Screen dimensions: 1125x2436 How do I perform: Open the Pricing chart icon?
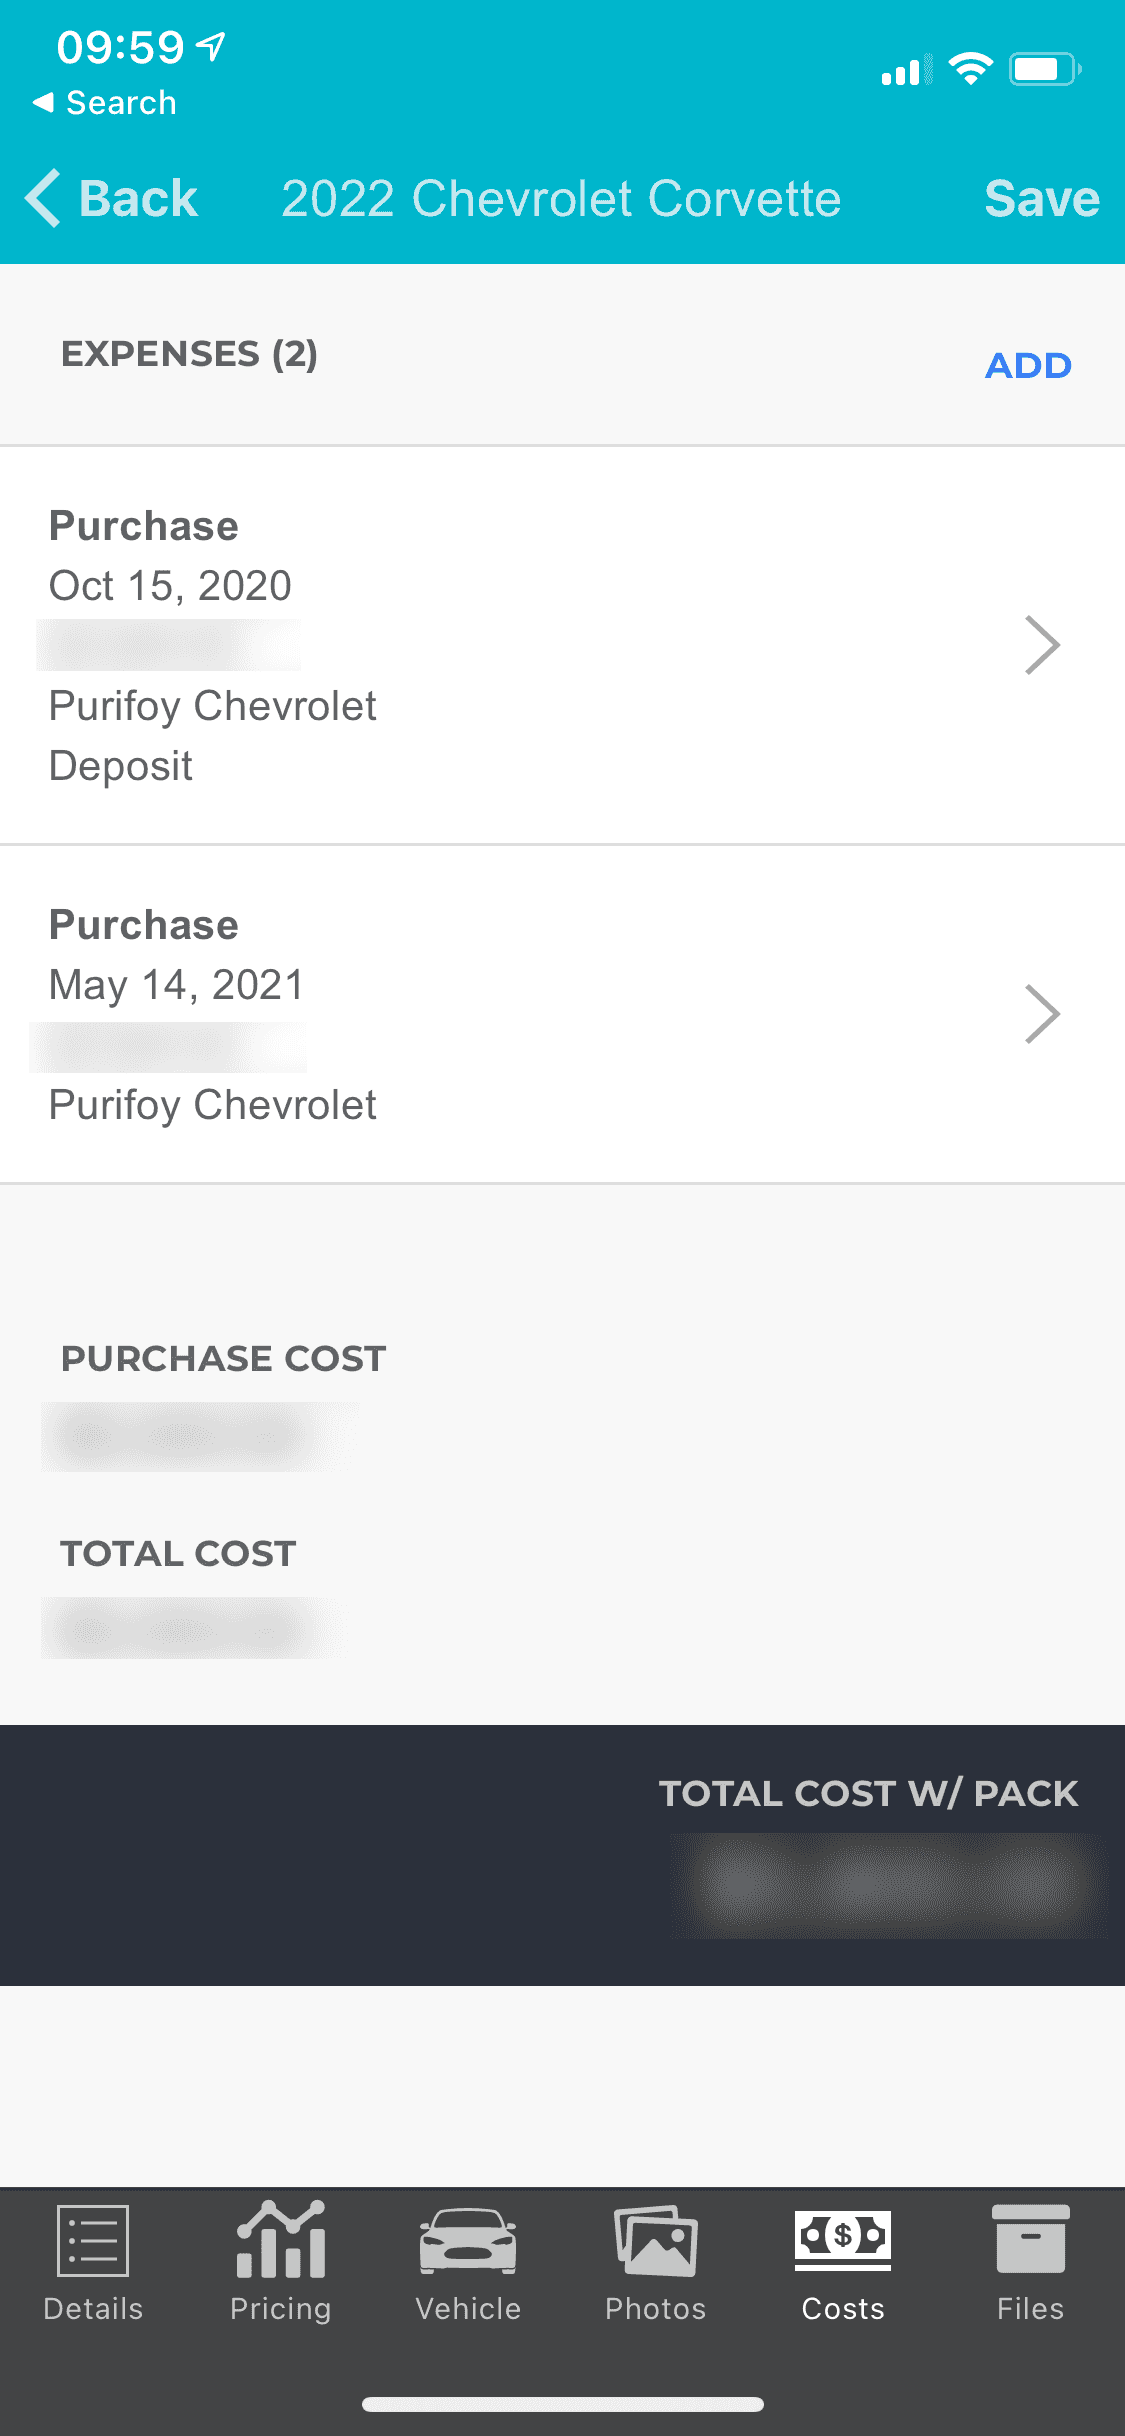pos(281,2240)
